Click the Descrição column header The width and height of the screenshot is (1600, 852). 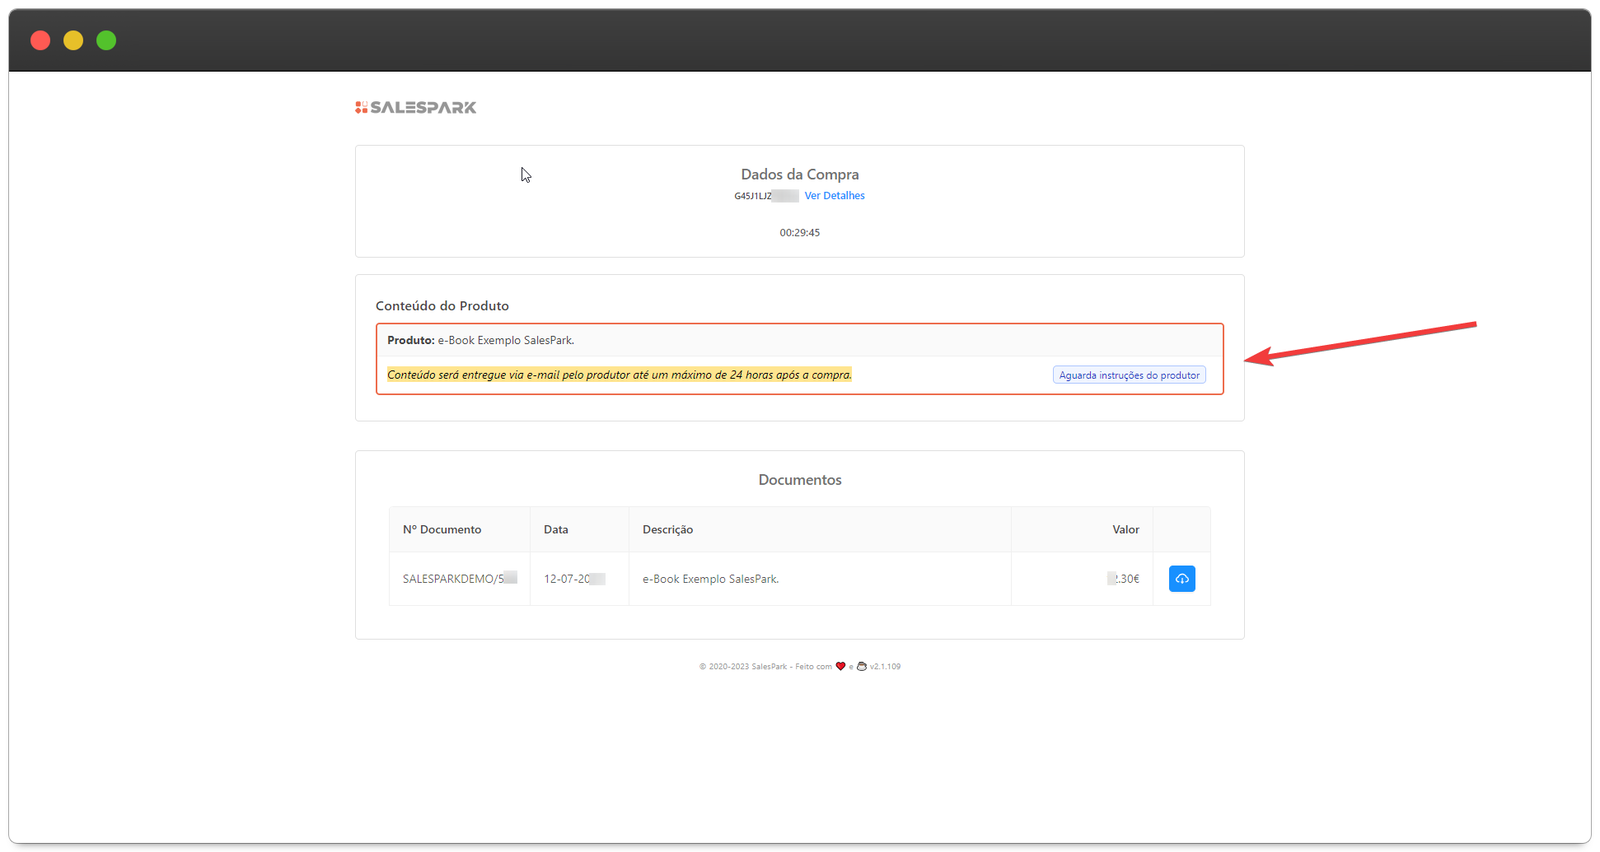[667, 530]
